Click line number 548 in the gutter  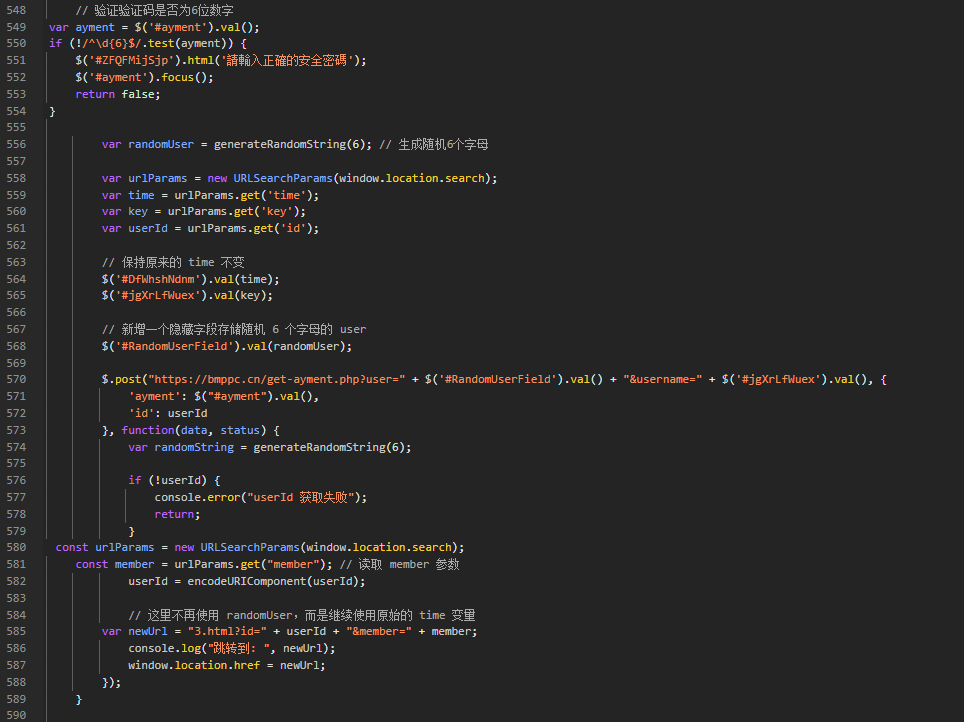pos(17,10)
